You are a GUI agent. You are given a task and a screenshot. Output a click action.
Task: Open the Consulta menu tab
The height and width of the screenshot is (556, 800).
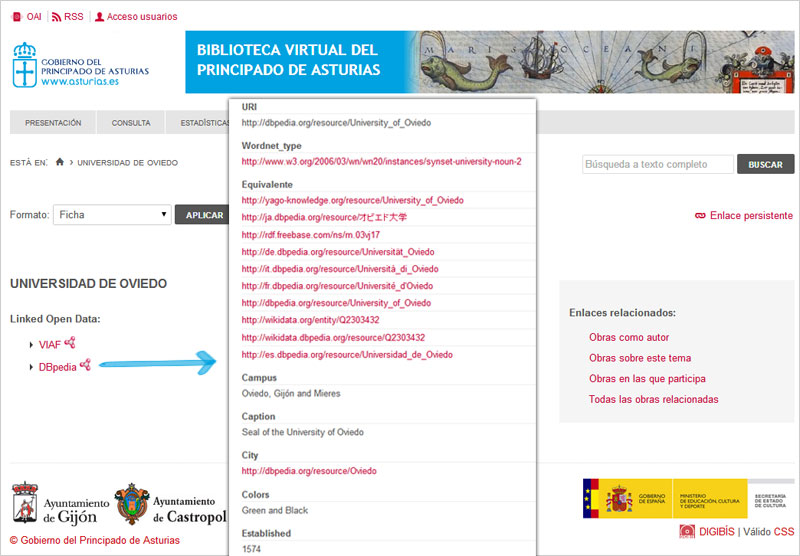(x=131, y=123)
